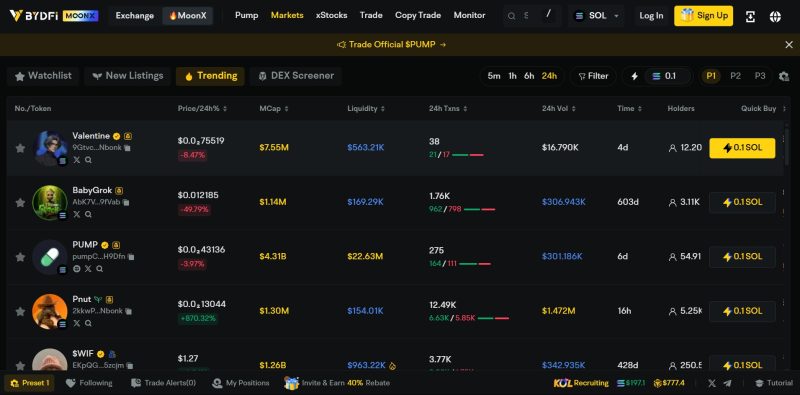Image resolution: width=800 pixels, height=395 pixels.
Task: Click the yellow Sign Up button
Action: (703, 16)
